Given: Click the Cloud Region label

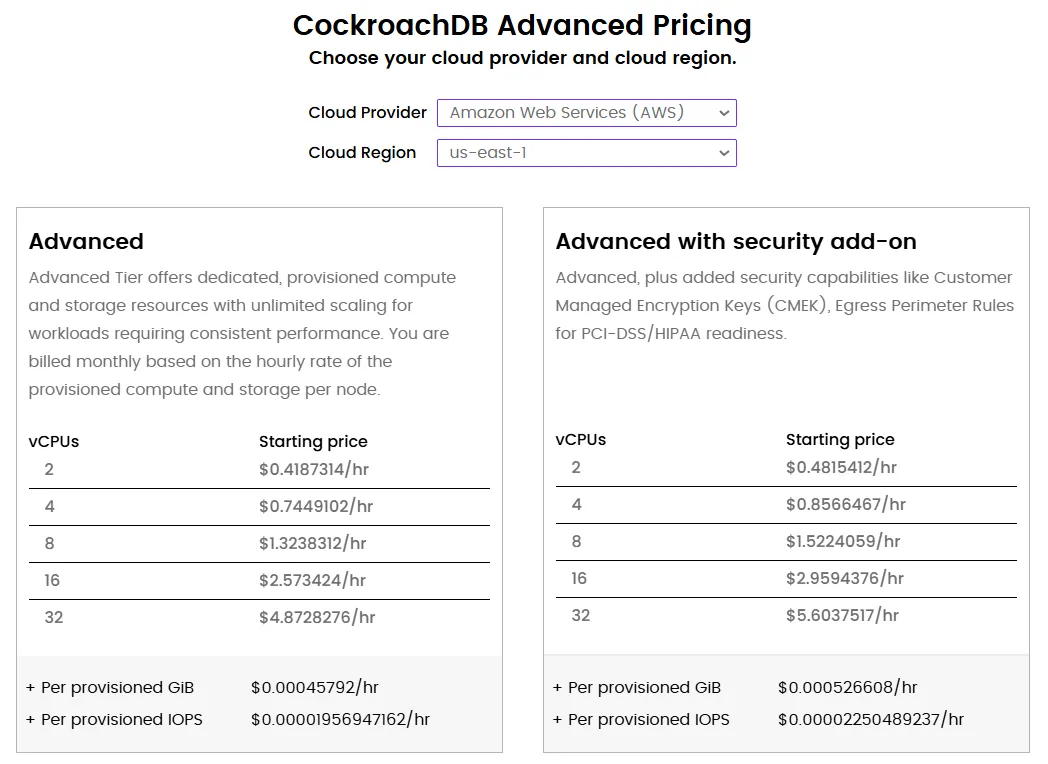Looking at the screenshot, I should tap(362, 153).
